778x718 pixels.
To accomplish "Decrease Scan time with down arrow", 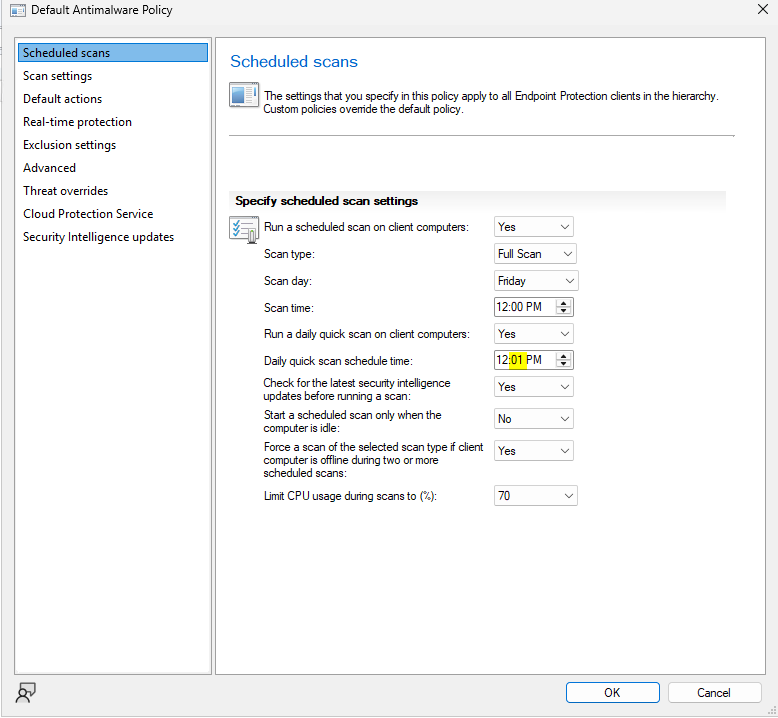I will (x=563, y=311).
